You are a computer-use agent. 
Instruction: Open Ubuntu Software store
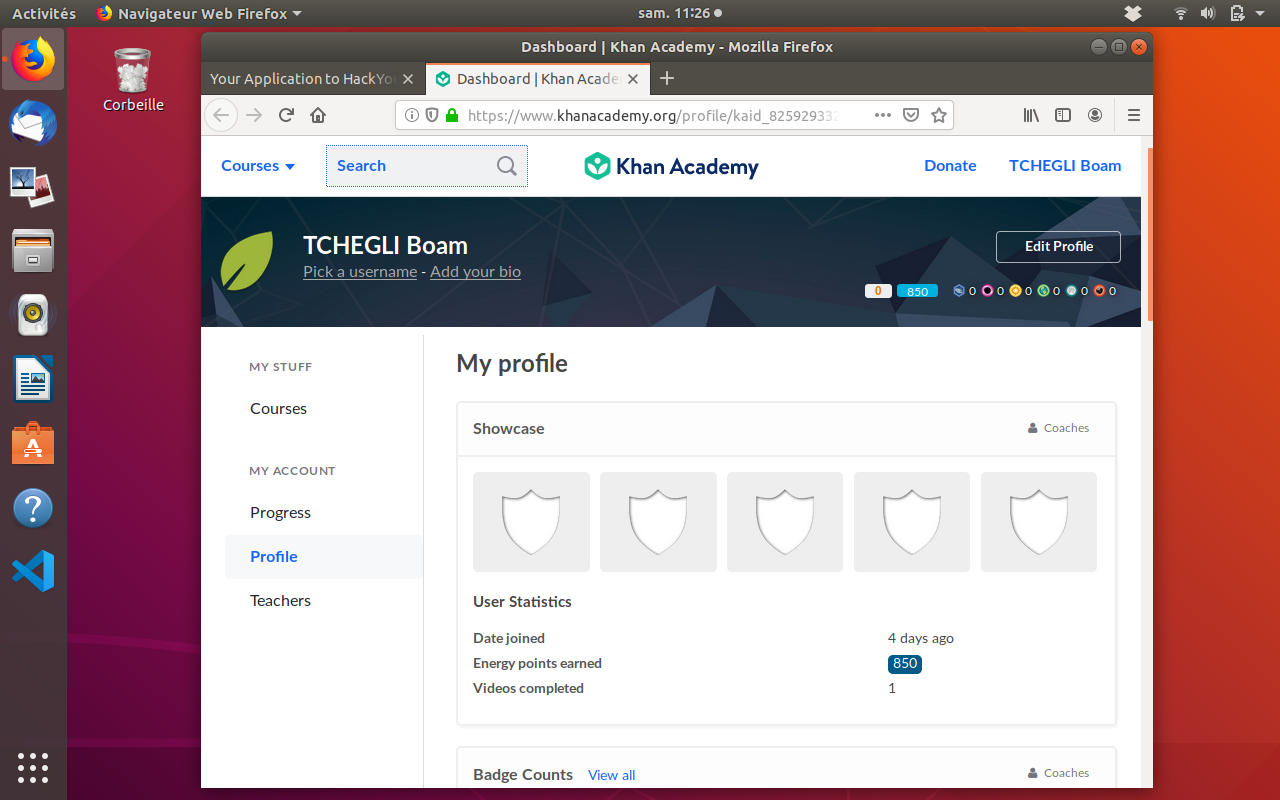(x=33, y=443)
